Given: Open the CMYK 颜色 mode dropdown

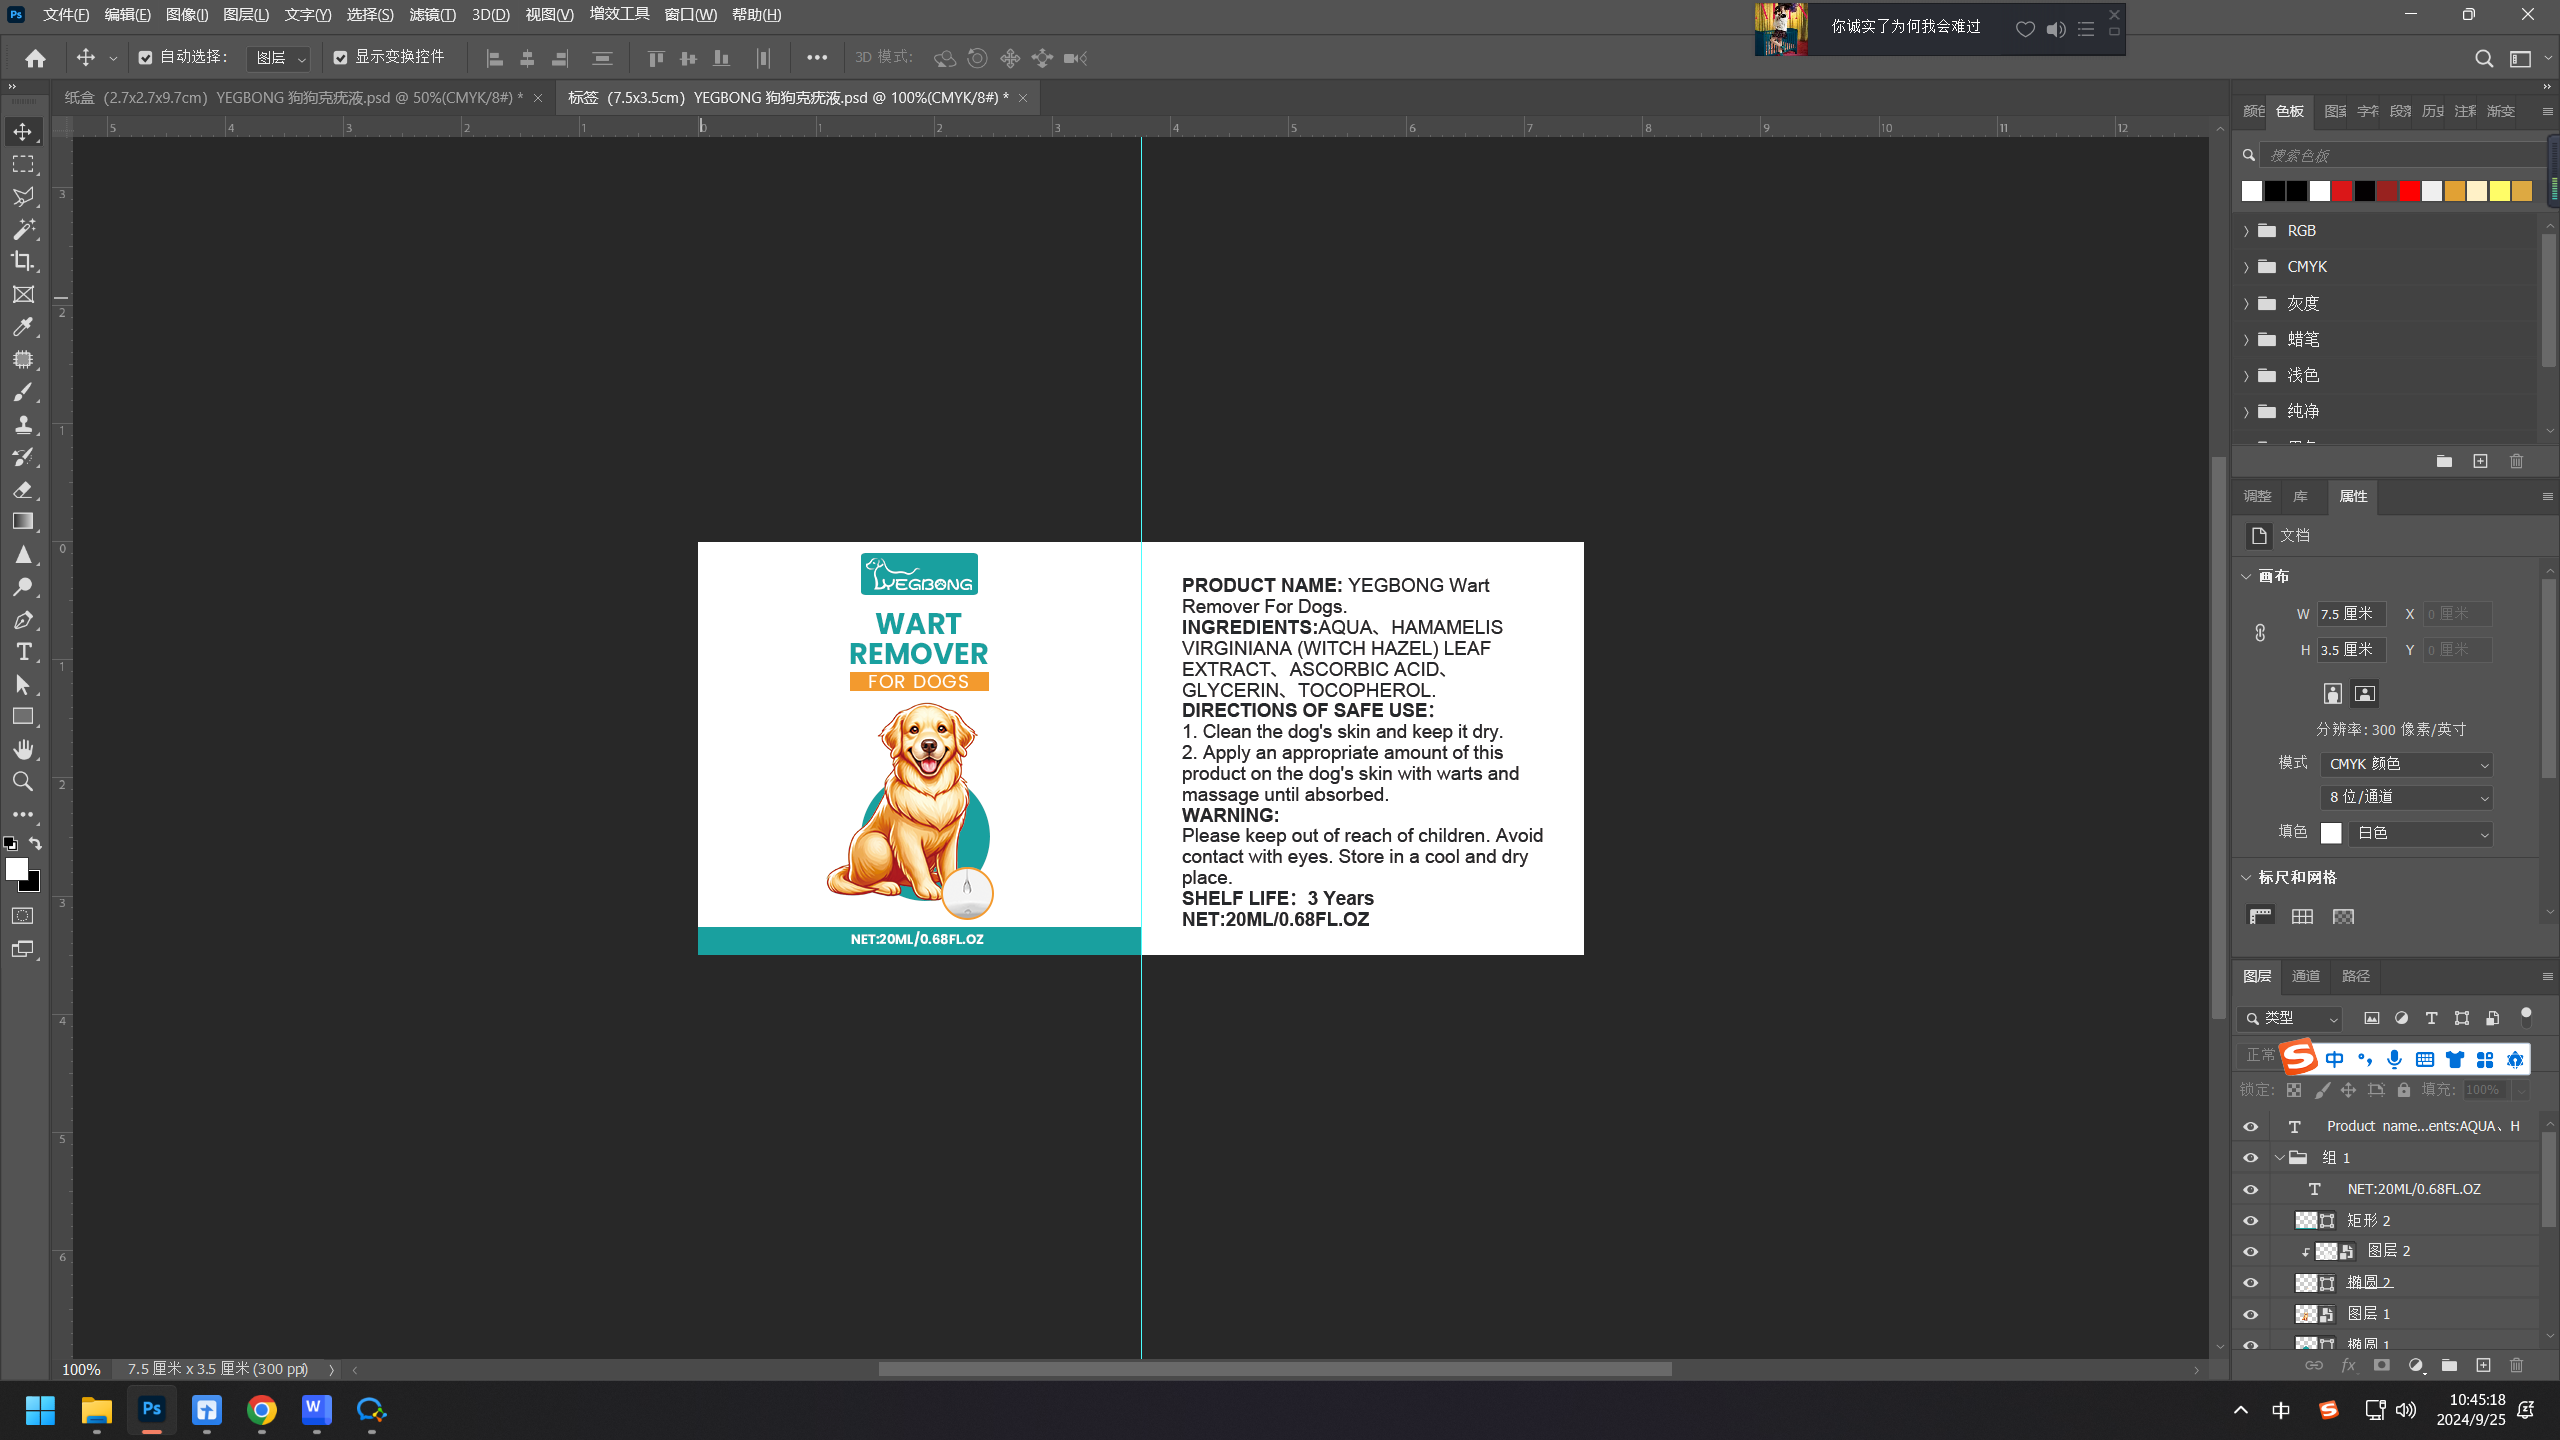Looking at the screenshot, I should tap(2406, 764).
